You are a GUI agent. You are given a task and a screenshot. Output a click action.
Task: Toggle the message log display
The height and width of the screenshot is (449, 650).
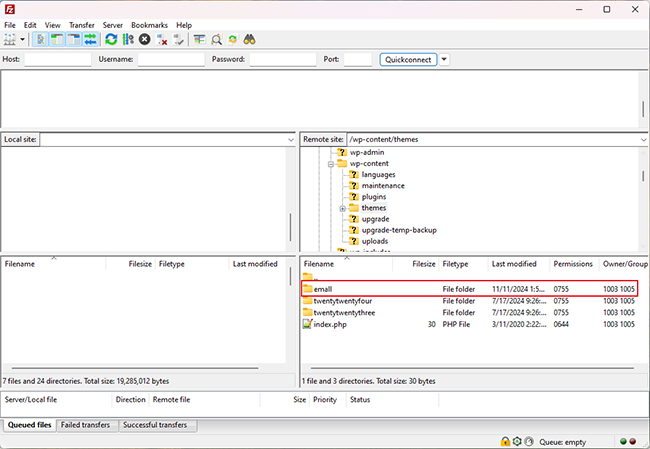pos(41,39)
